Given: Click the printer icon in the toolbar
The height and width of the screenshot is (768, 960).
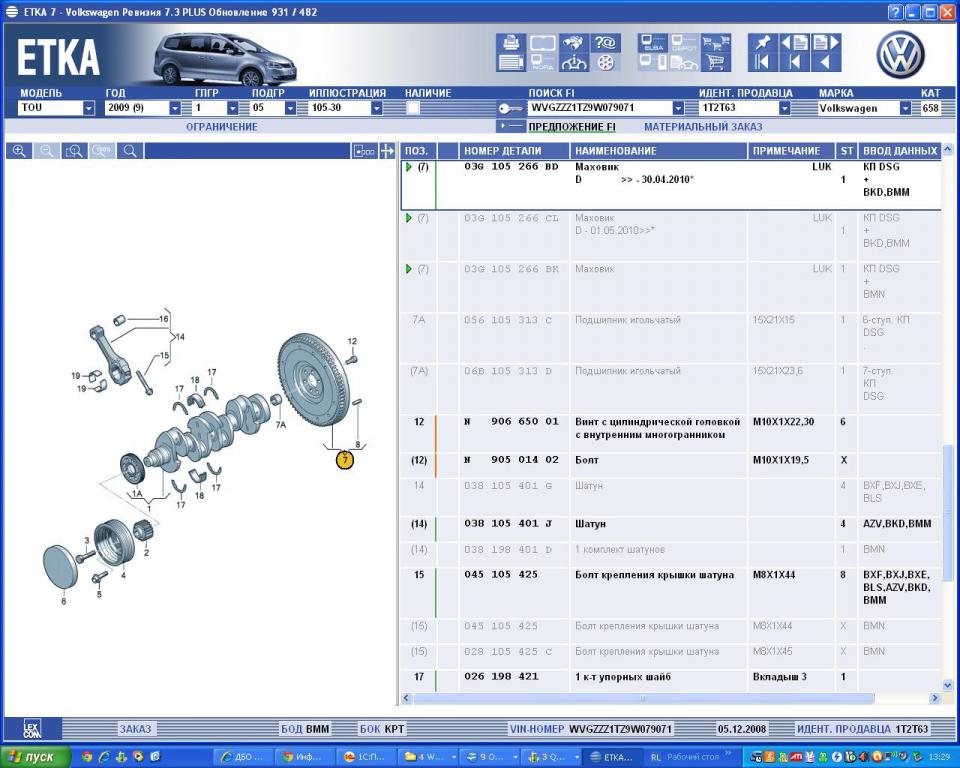Looking at the screenshot, I should click(511, 43).
